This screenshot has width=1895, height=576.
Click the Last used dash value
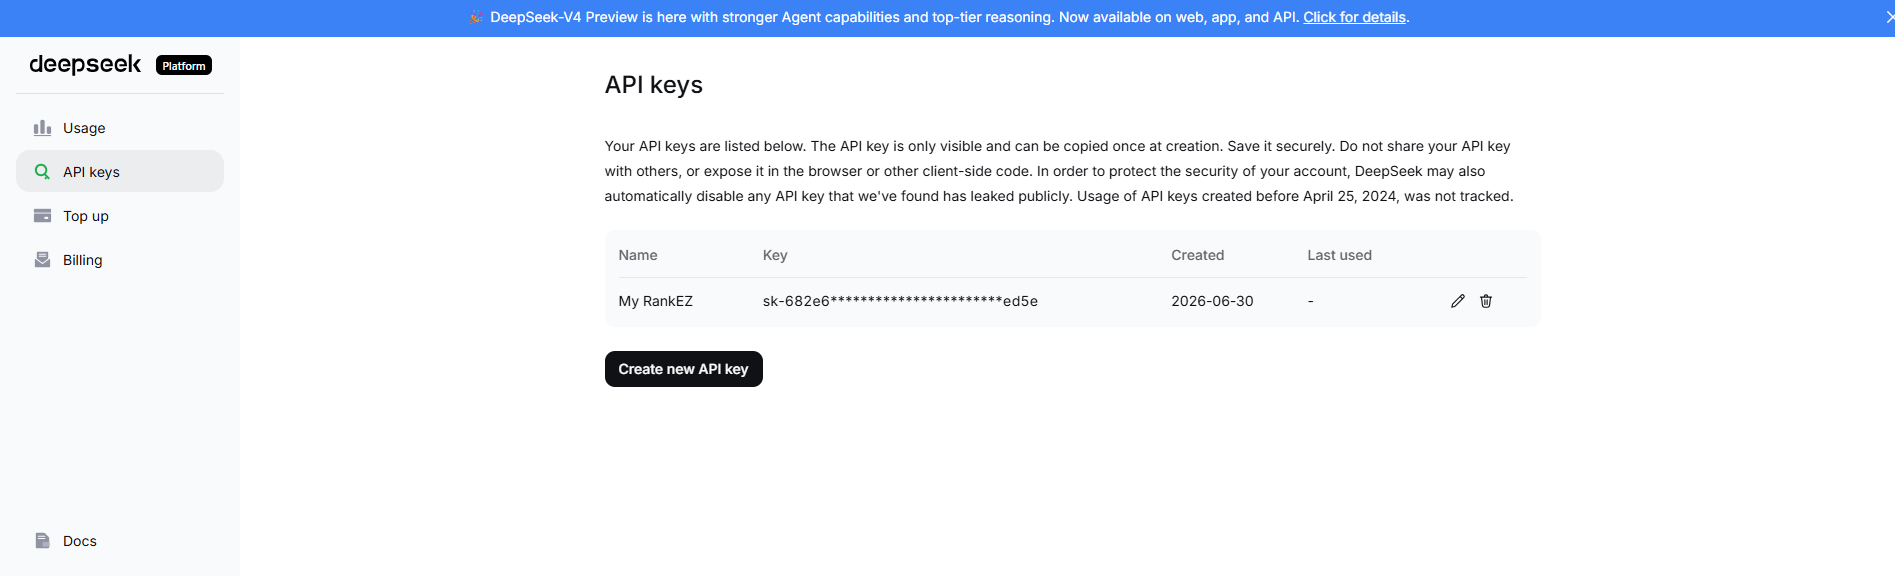tap(1311, 301)
